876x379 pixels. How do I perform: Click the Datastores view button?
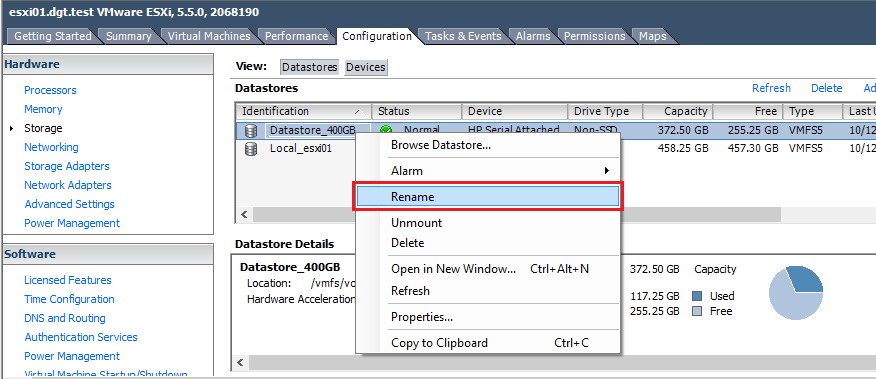(x=310, y=67)
